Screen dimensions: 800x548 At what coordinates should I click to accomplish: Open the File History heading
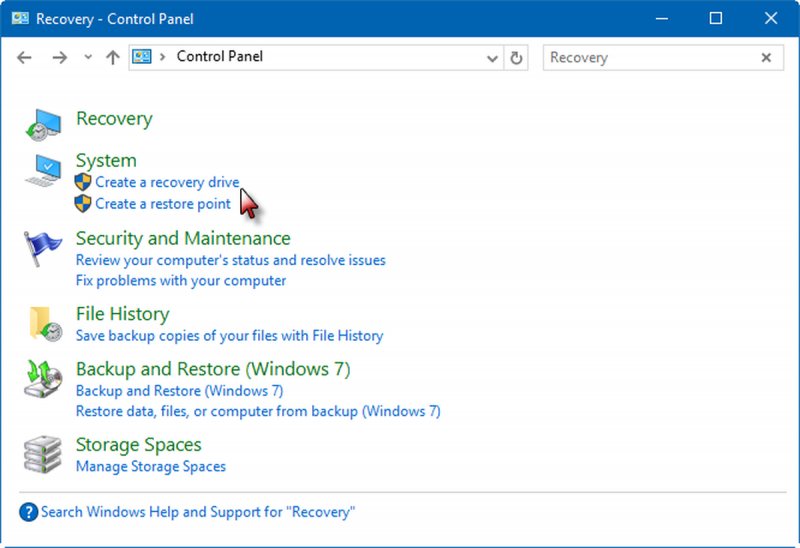(x=123, y=314)
